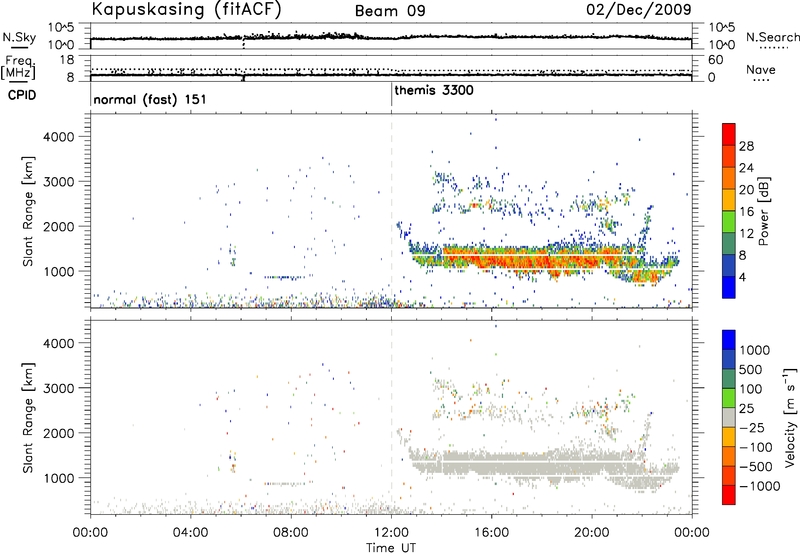Image resolution: width=800 pixels, height=554 pixels.
Task: Click the 'Freq. [MHz]' axis label
Action: (19, 68)
